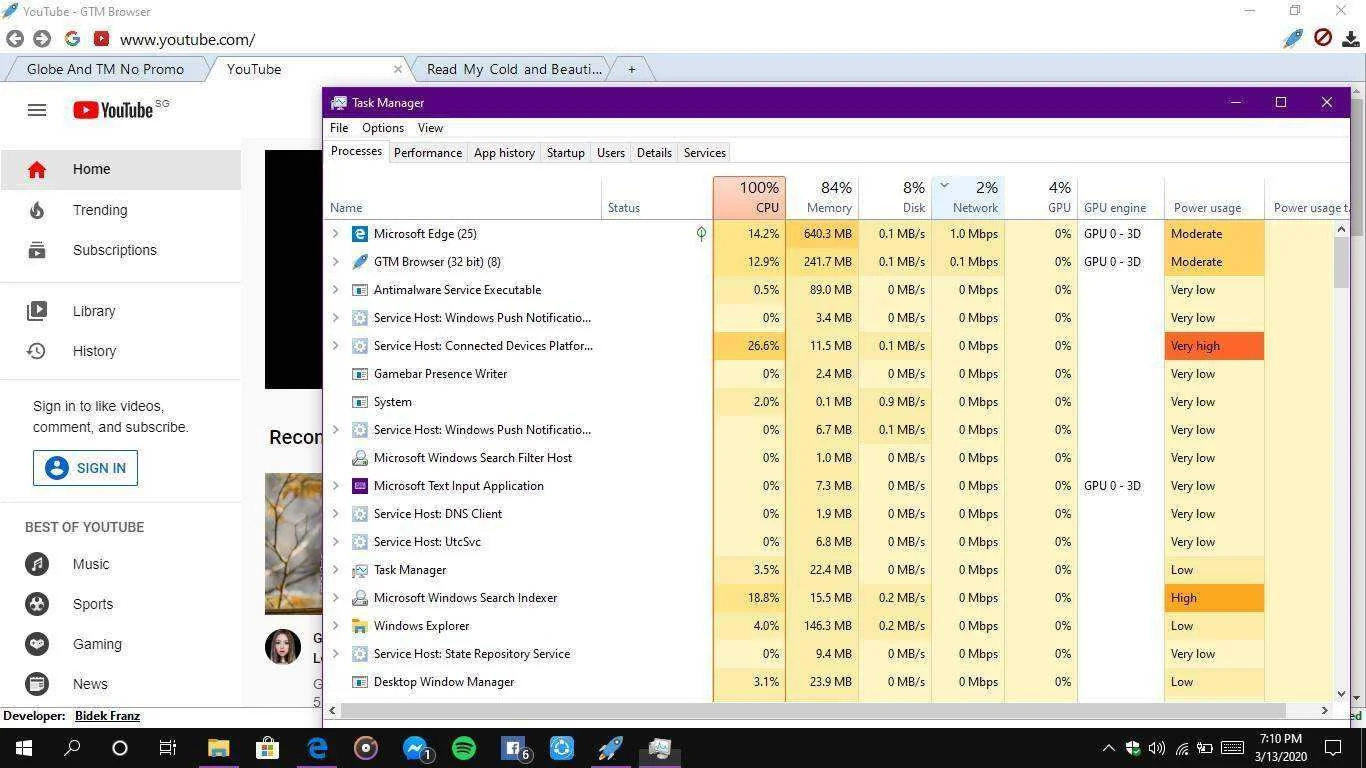Screen dimensions: 1366x768
Task: Expand the Microsoft Edge (25) process group
Action: [336, 234]
